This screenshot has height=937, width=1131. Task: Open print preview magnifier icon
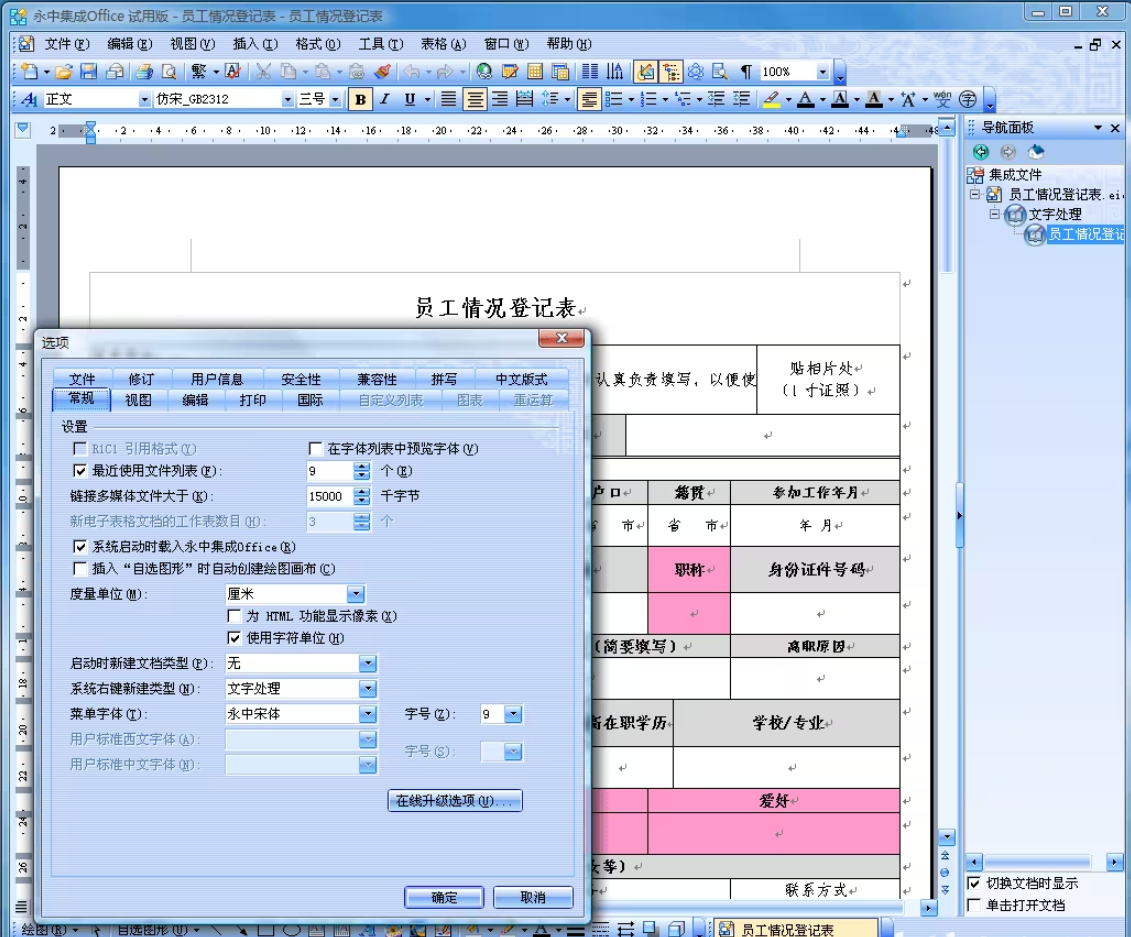(169, 71)
